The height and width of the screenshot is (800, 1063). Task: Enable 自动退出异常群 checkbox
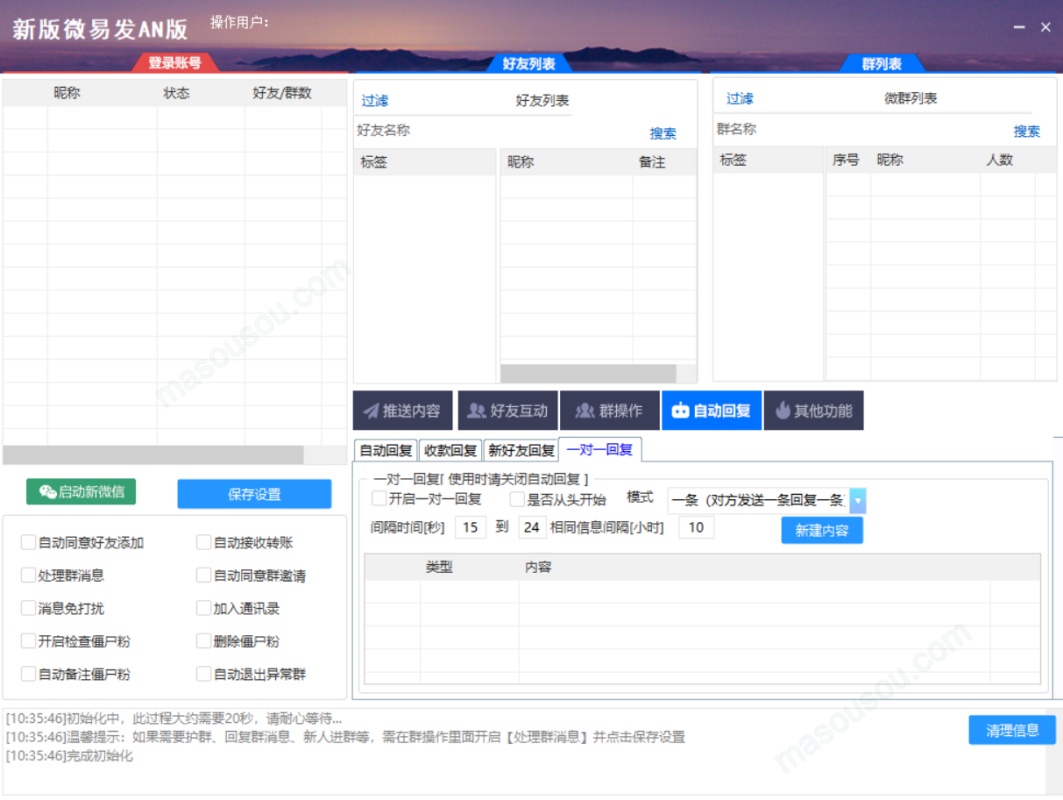(203, 674)
